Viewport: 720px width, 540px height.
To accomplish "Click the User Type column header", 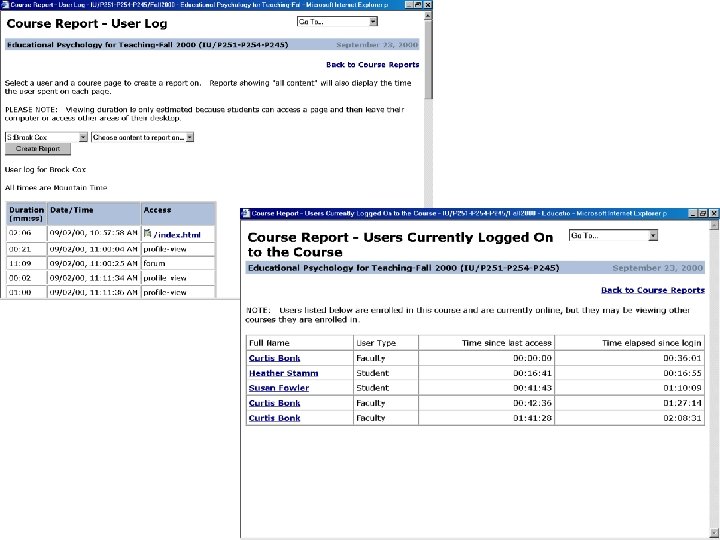I will 386,343.
